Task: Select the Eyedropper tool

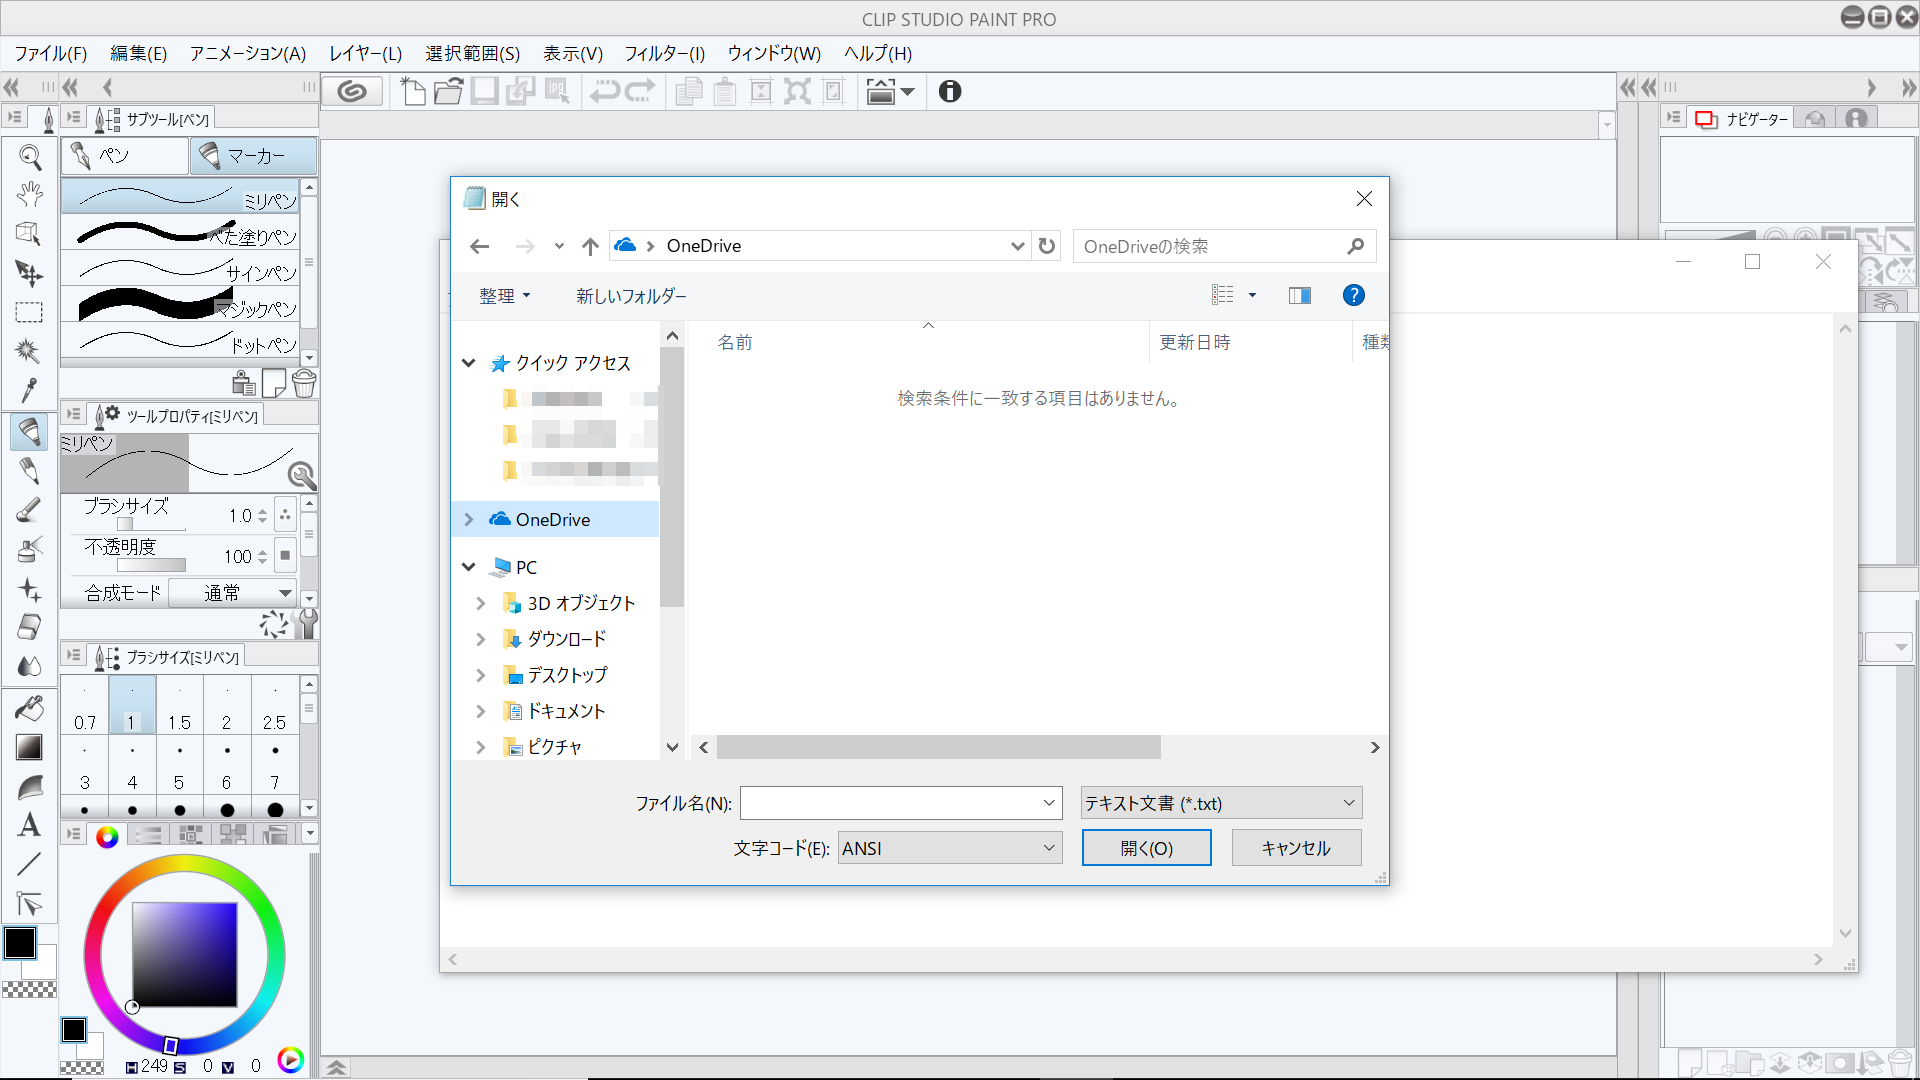Action: [30, 390]
